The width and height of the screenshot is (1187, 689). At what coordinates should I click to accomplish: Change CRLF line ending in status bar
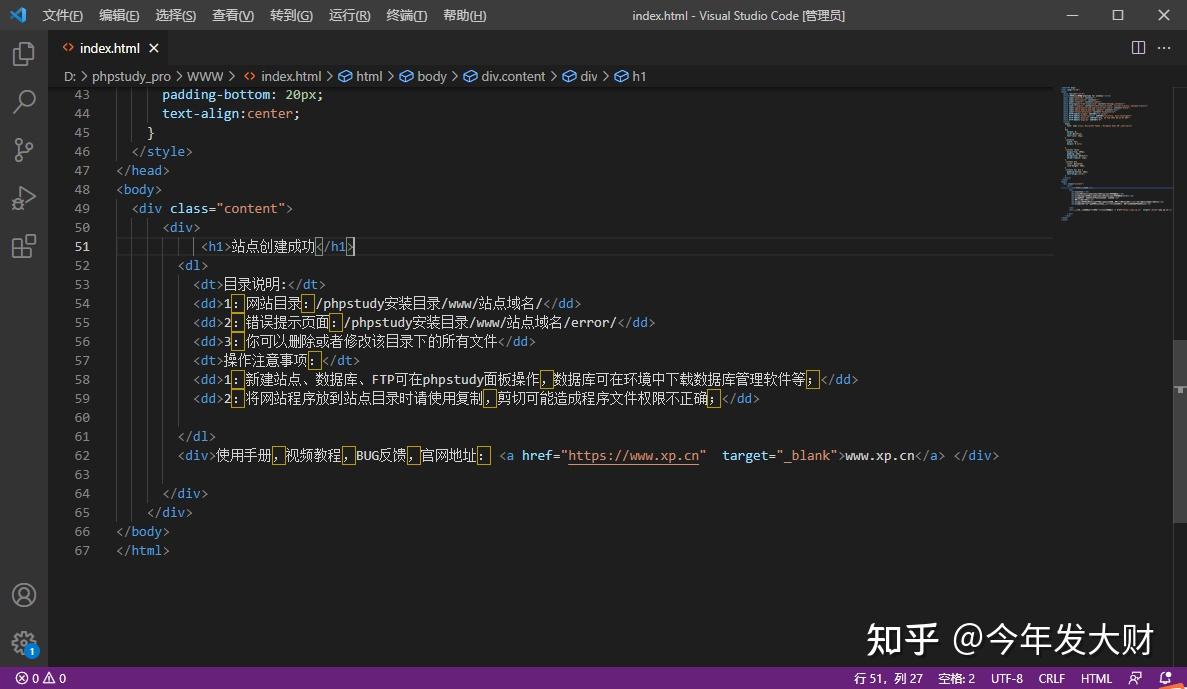click(1051, 677)
